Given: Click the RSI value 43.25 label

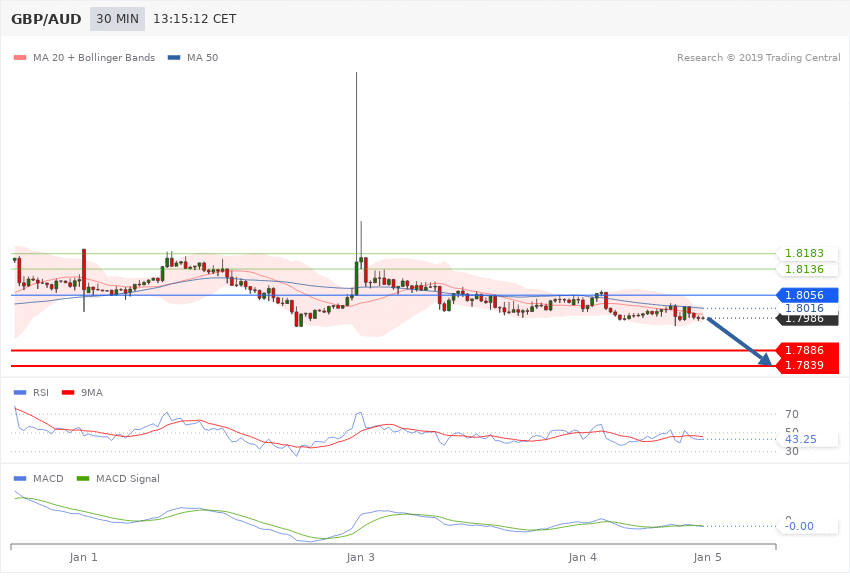Looking at the screenshot, I should point(800,439).
